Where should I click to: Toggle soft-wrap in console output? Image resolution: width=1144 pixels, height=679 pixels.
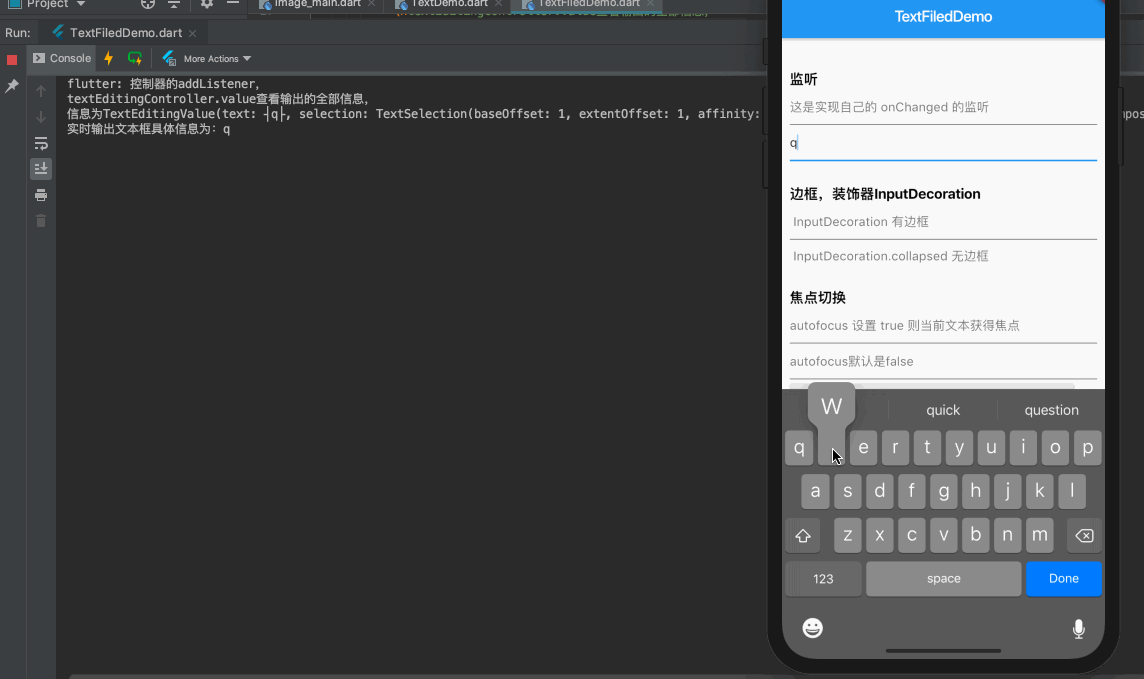coord(41,143)
